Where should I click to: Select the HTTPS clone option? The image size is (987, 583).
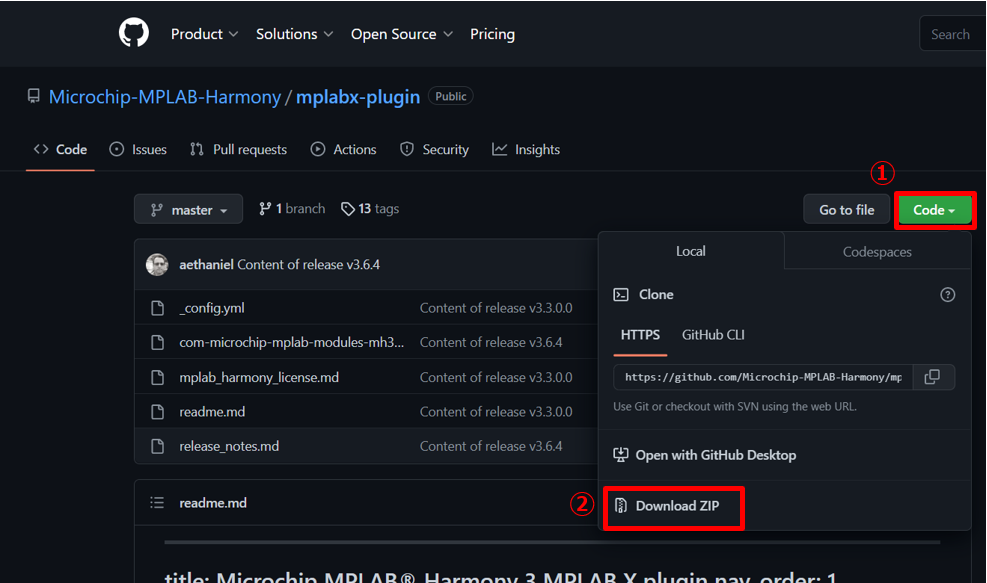(640, 335)
